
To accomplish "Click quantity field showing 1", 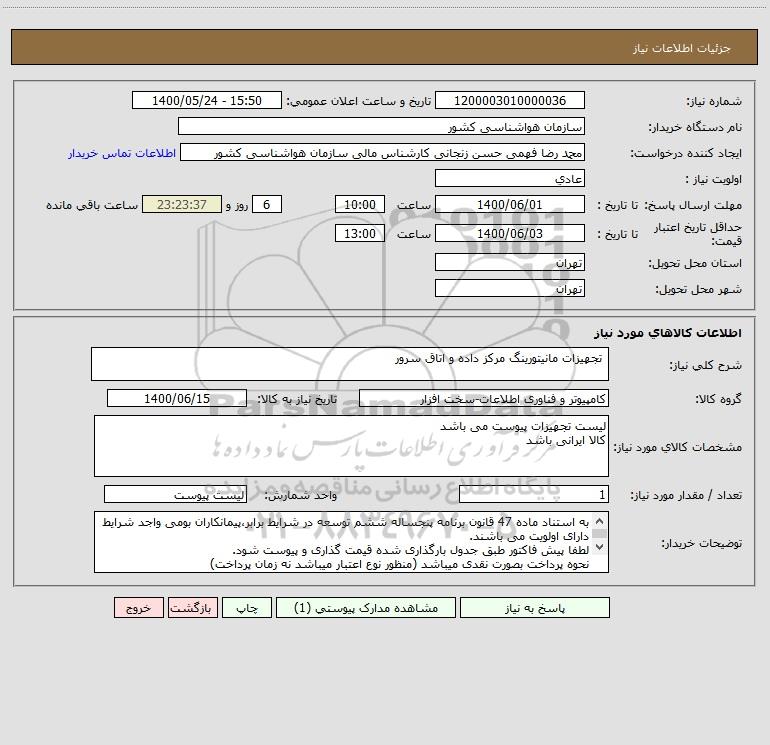I will 534,494.
